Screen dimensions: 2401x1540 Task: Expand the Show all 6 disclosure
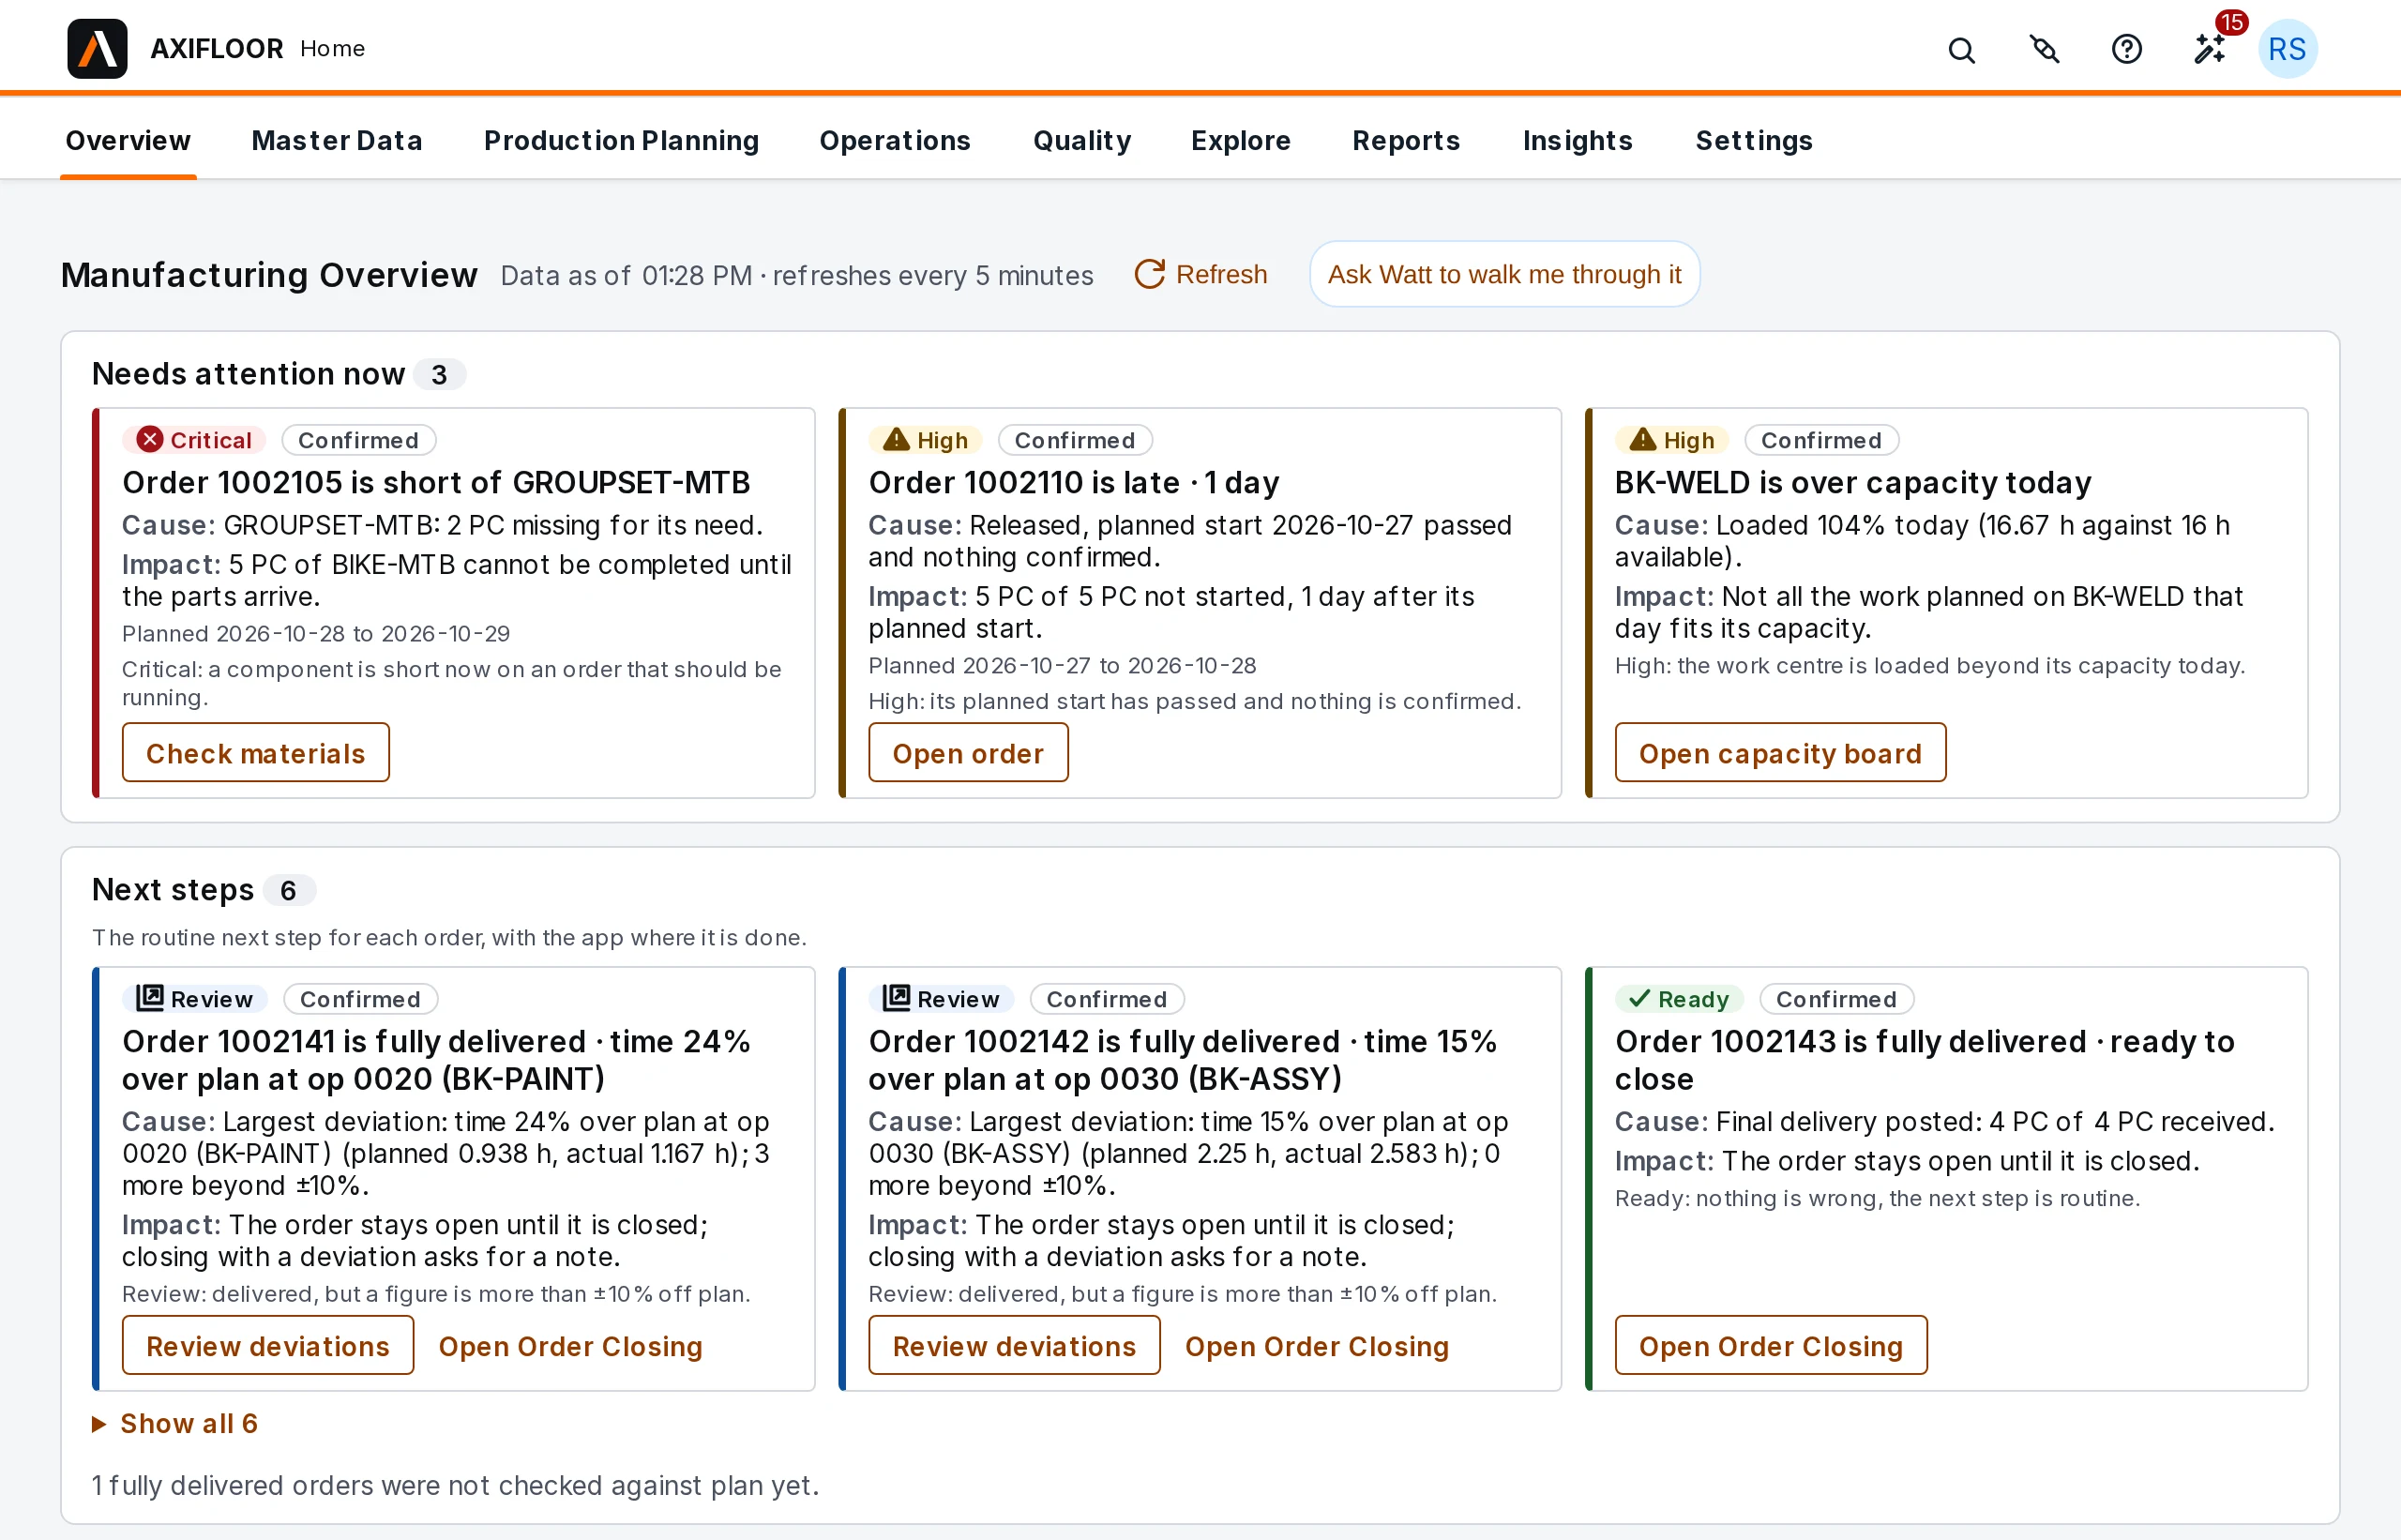coord(175,1424)
